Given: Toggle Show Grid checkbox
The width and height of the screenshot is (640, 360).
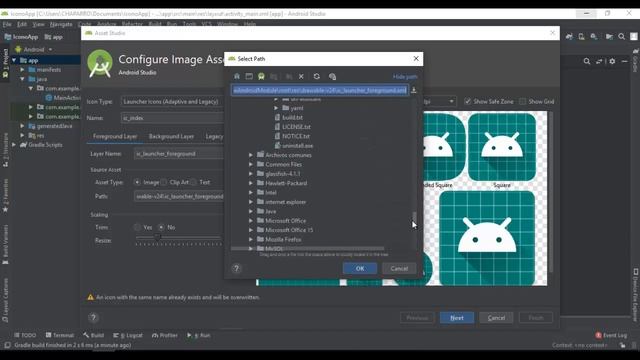Looking at the screenshot, I should click(522, 101).
